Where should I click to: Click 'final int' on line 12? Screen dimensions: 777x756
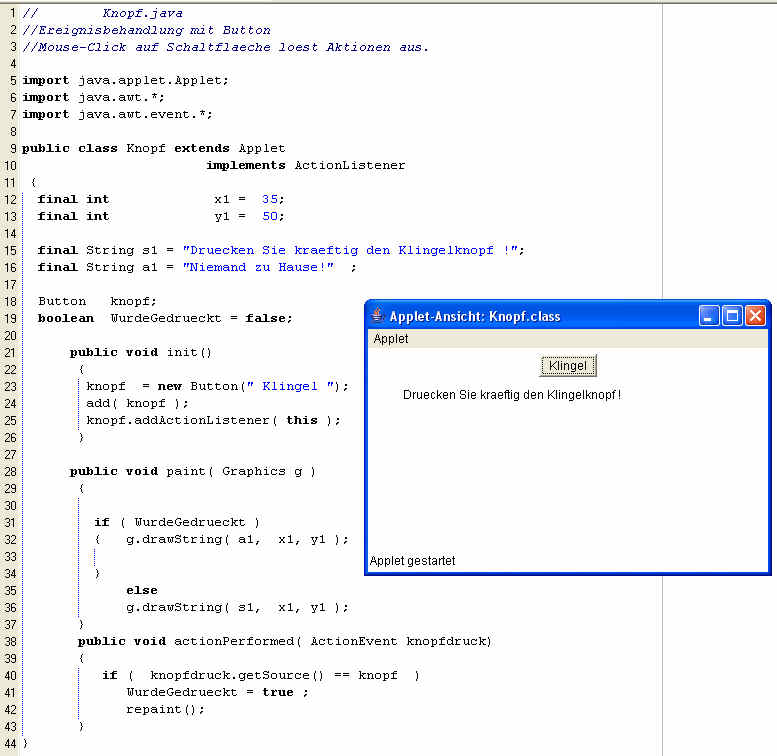pyautogui.click(x=73, y=199)
